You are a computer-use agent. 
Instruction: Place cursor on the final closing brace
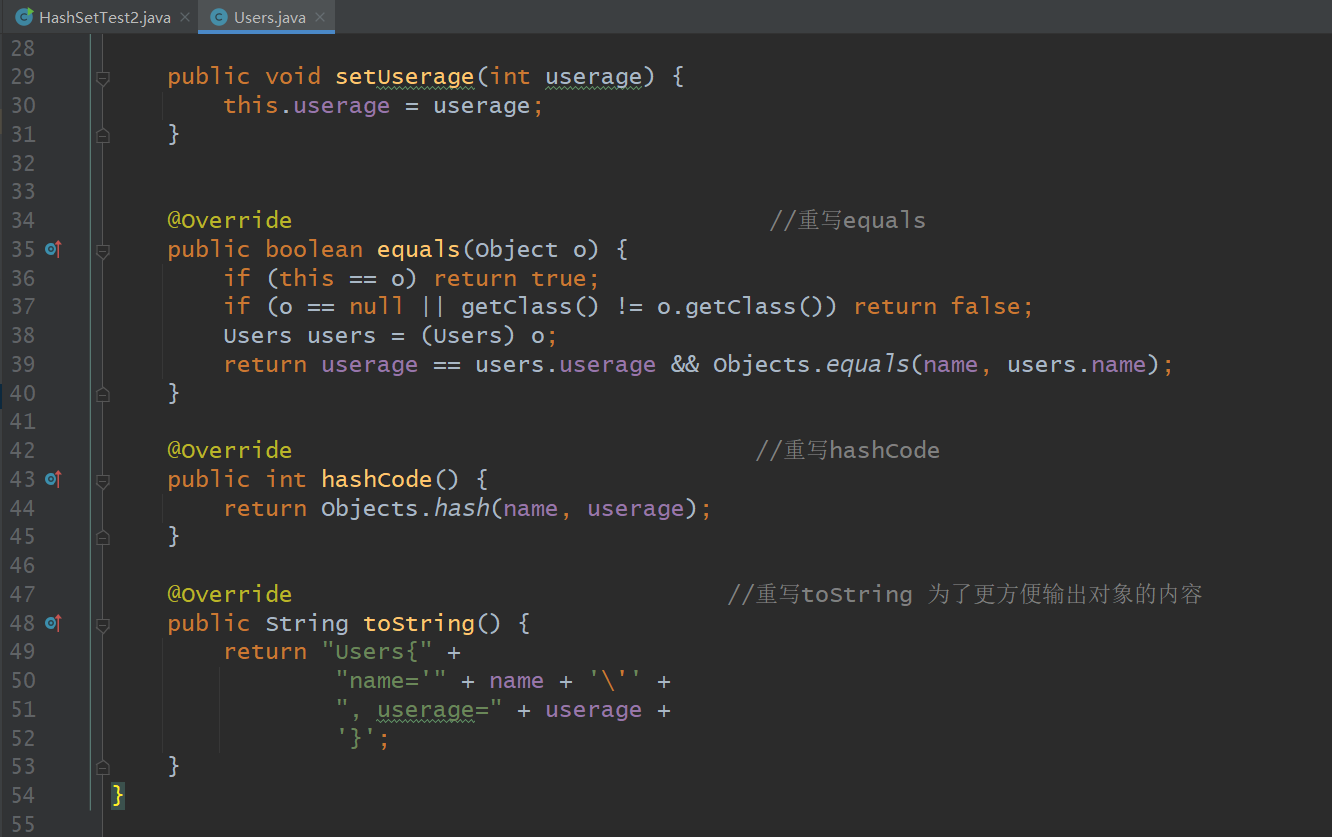118,795
